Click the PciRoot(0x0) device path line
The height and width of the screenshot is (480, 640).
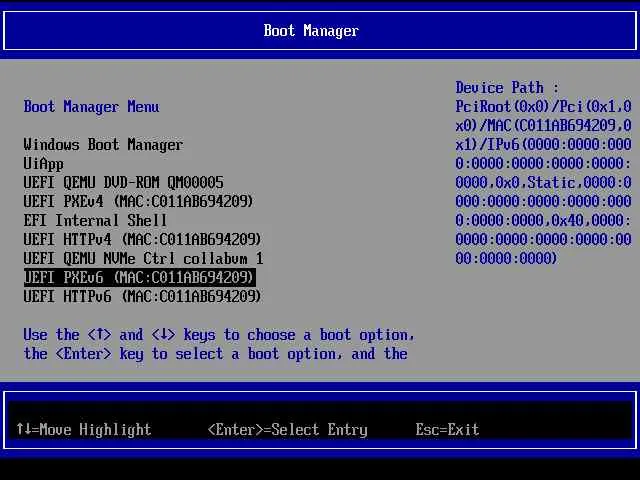543,107
